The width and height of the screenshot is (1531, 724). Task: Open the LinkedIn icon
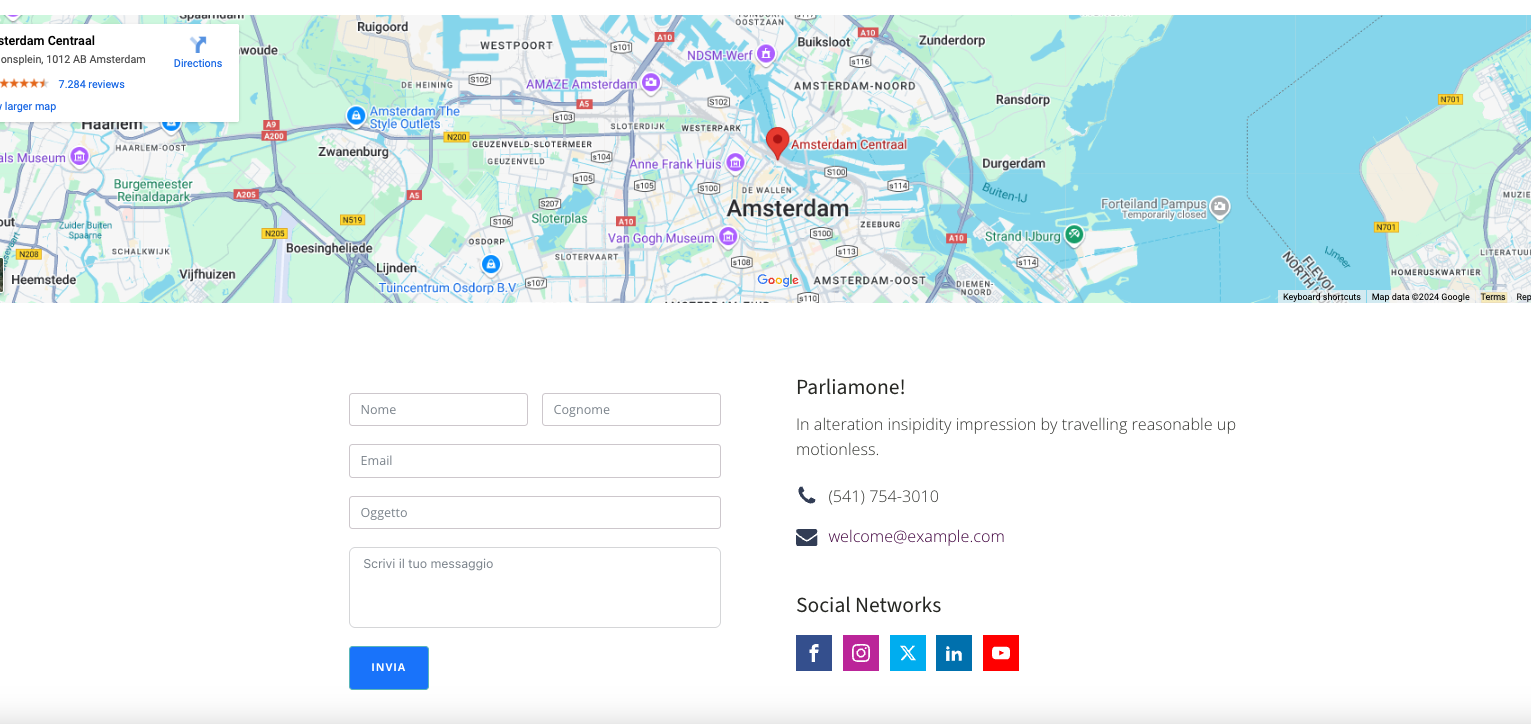(953, 652)
